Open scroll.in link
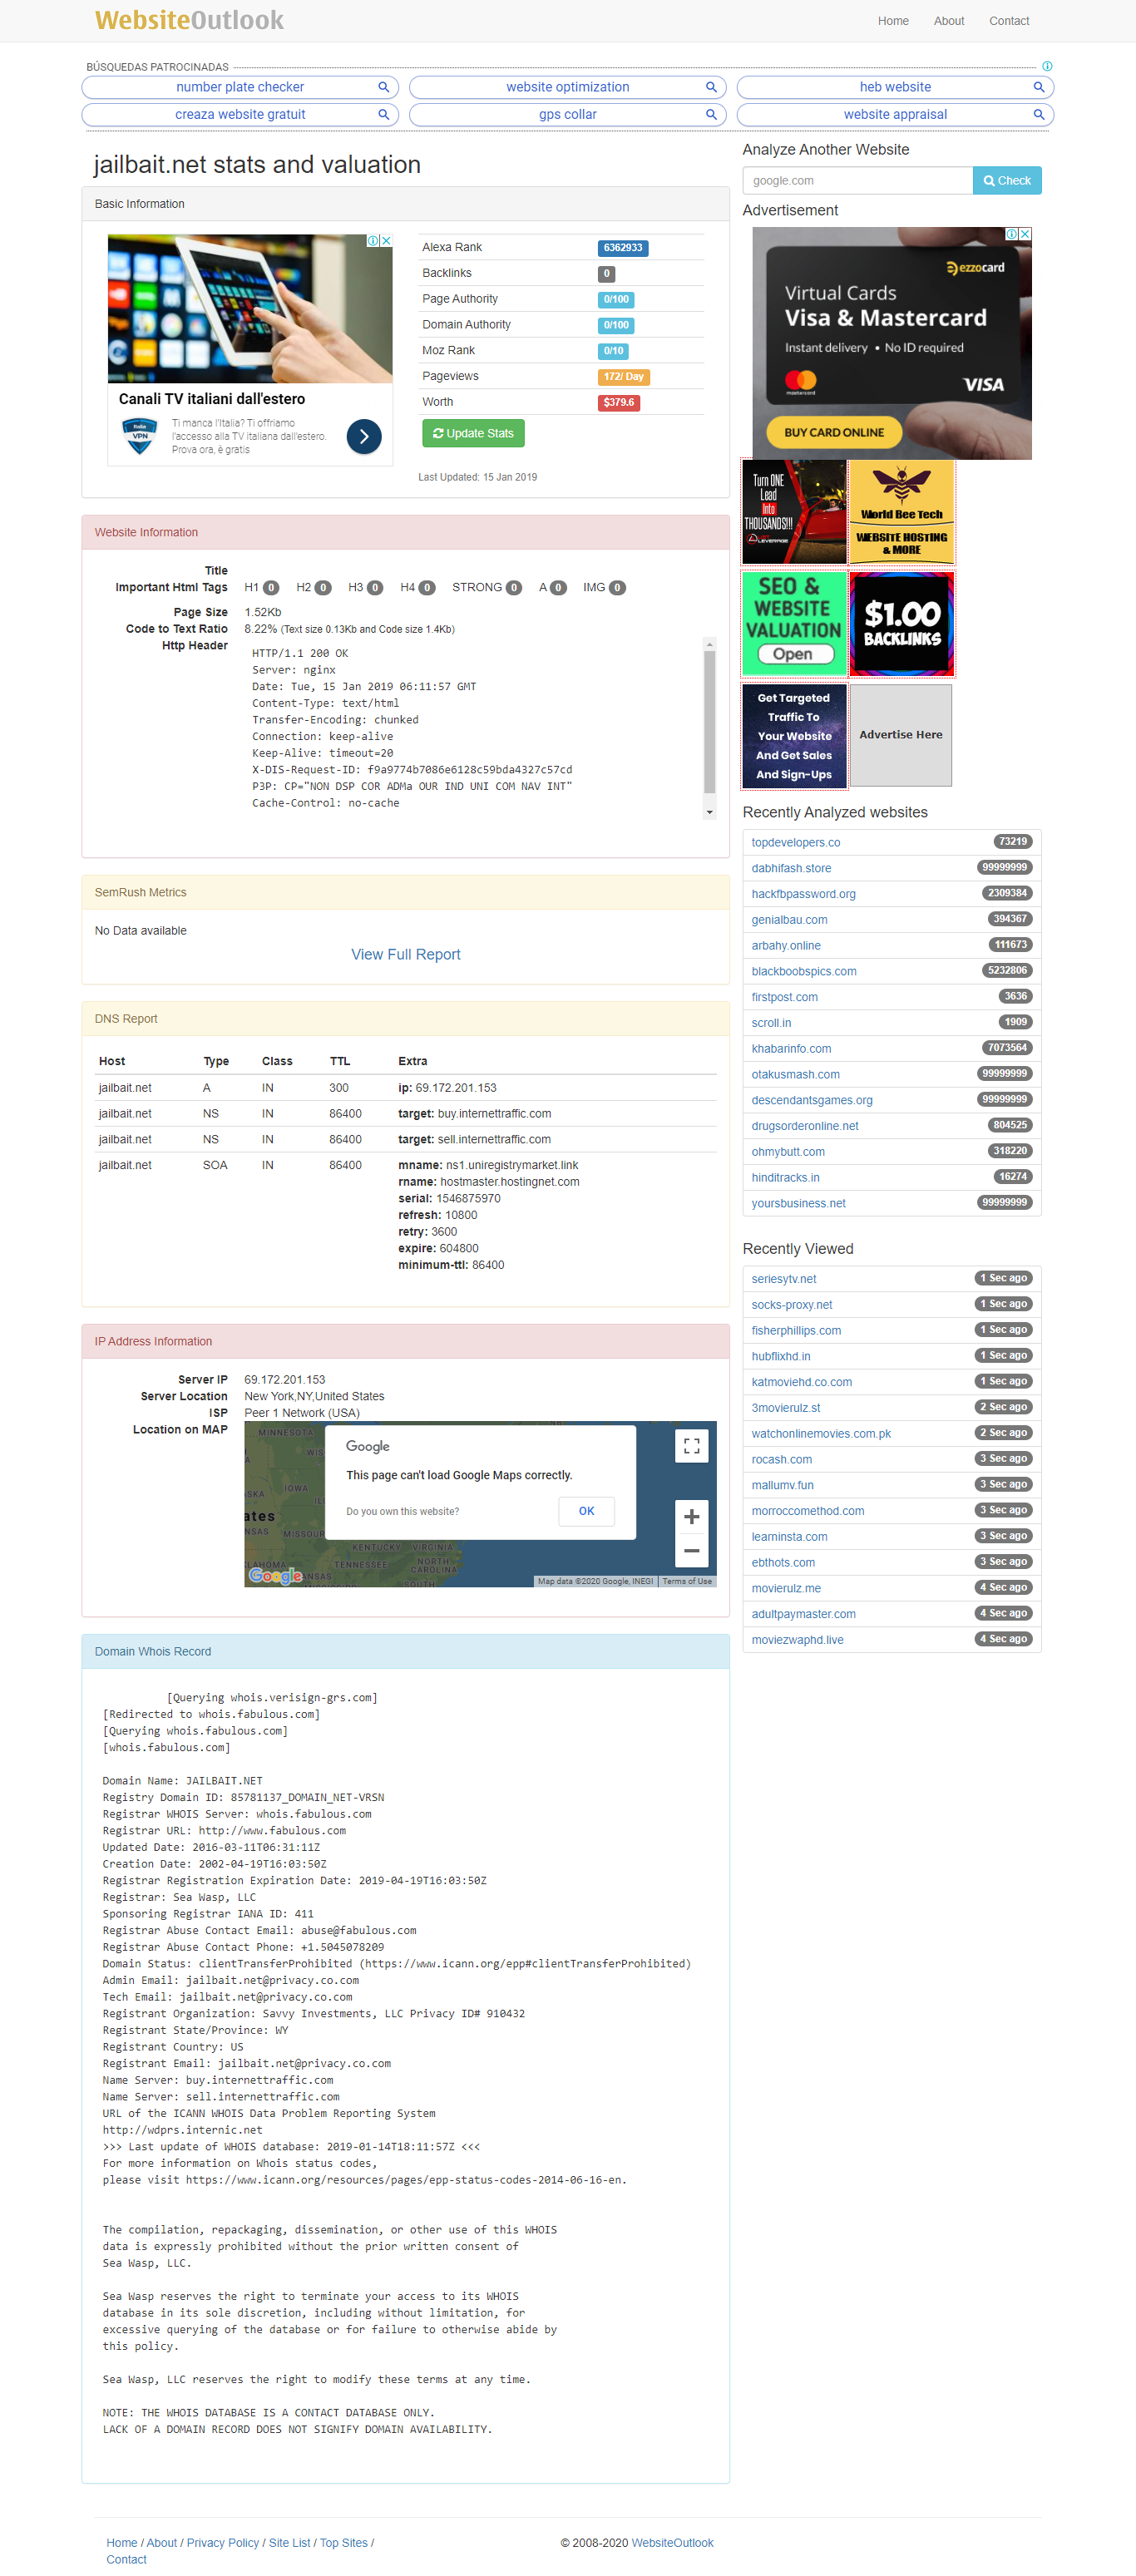This screenshot has width=1136, height=2576. pos(771,1023)
